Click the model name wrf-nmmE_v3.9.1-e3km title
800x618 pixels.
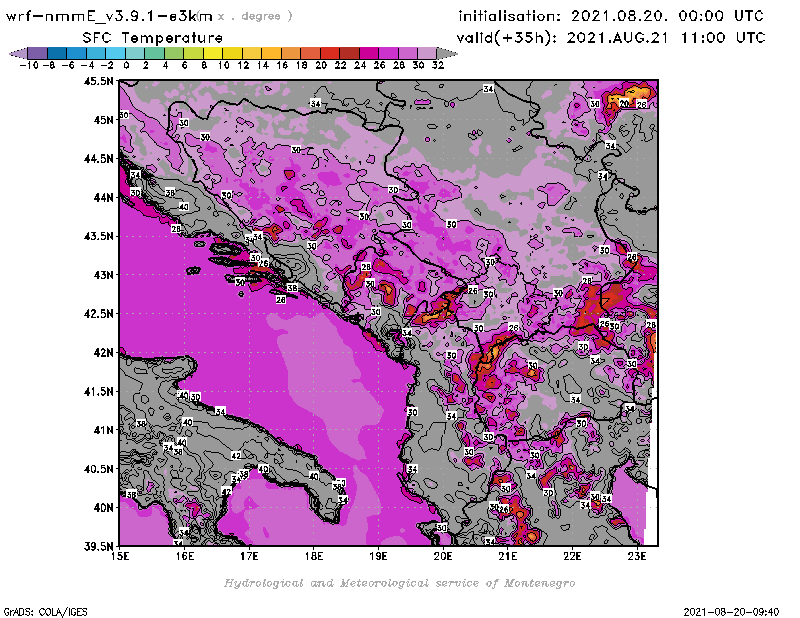click(109, 16)
